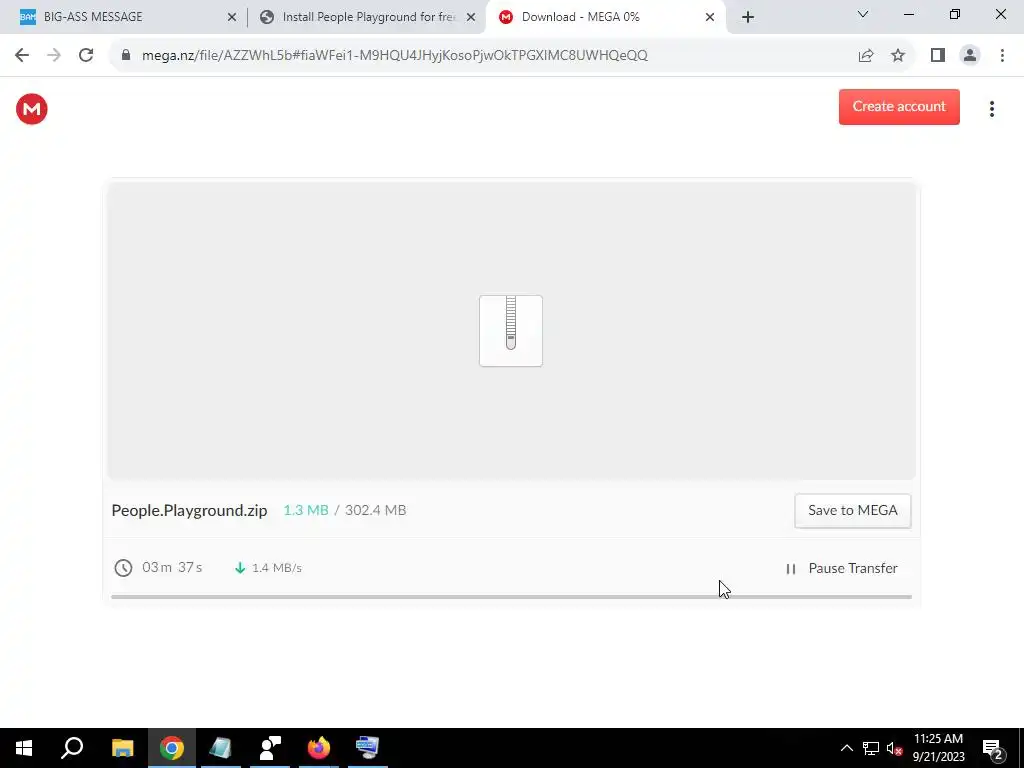Open Chrome profile menu

(970, 56)
